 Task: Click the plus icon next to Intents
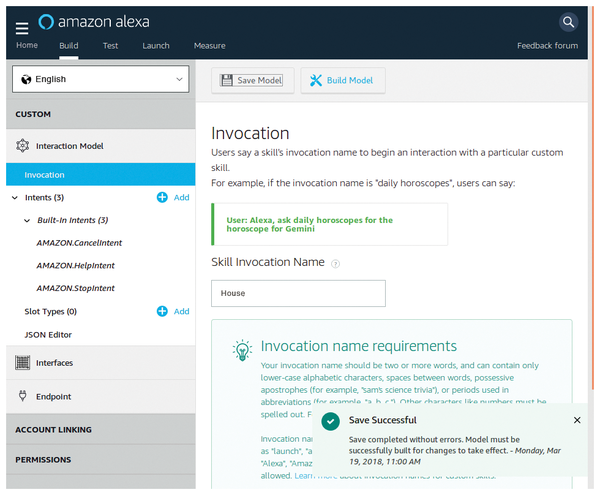tap(162, 197)
